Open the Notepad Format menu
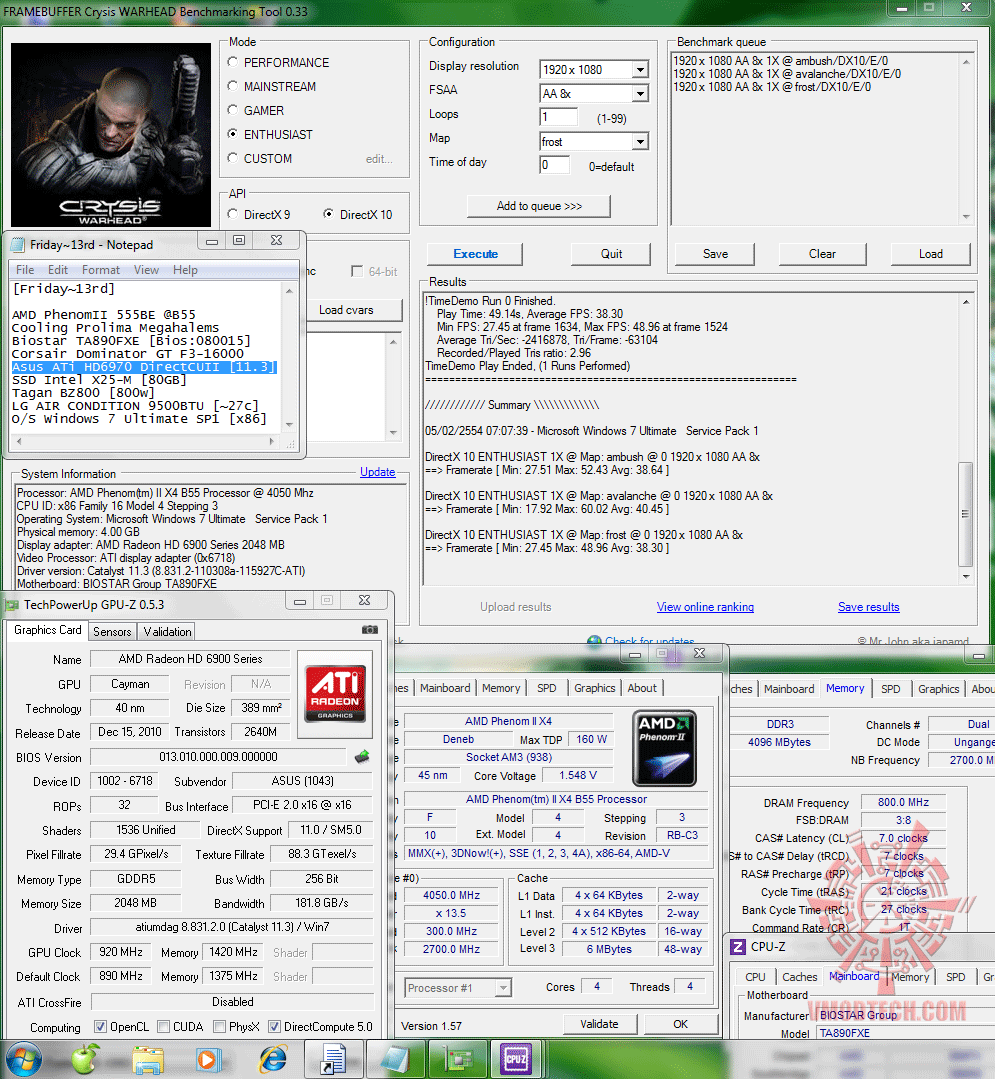995x1079 pixels. tap(100, 270)
